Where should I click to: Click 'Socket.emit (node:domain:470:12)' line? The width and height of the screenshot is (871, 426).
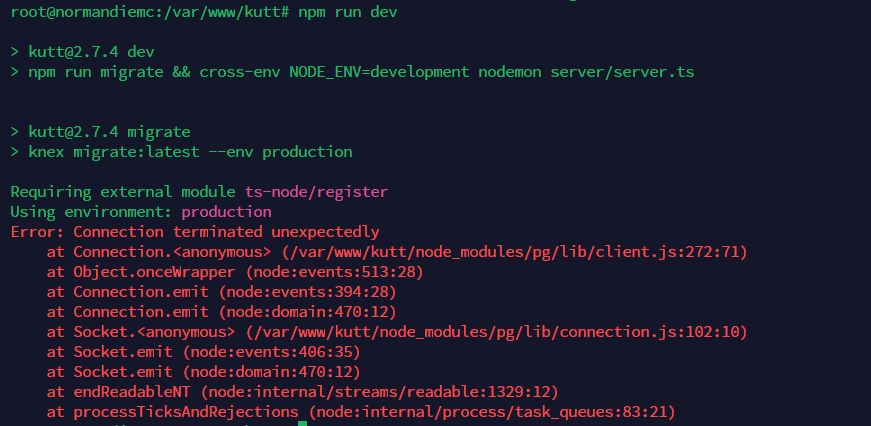[x=204, y=372]
